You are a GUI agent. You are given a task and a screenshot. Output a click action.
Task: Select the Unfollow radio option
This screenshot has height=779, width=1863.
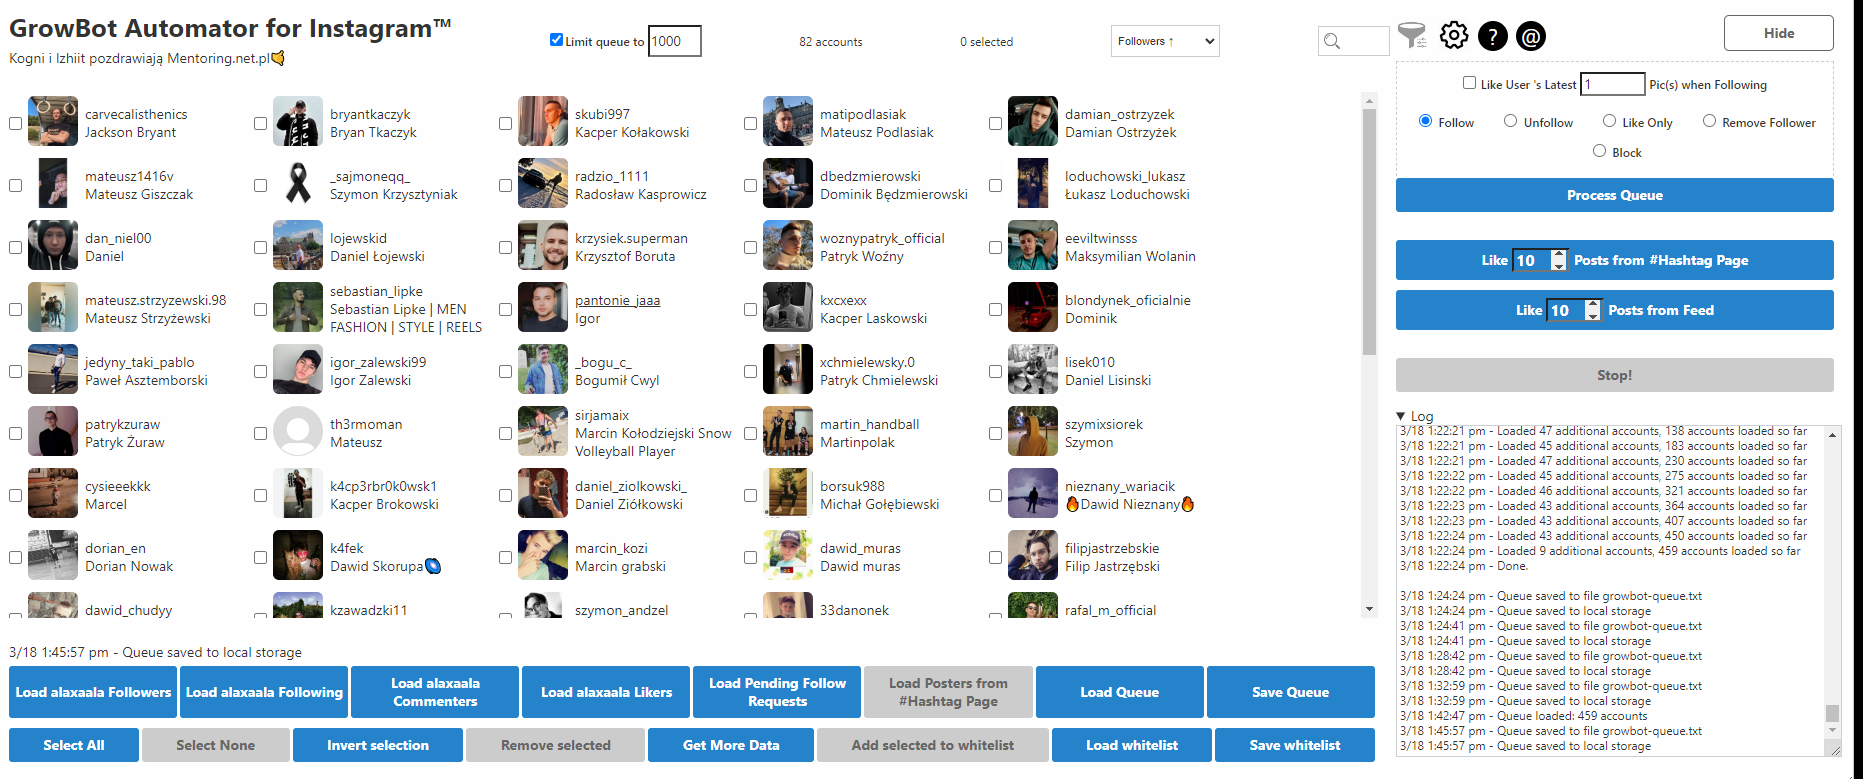pyautogui.click(x=1510, y=121)
